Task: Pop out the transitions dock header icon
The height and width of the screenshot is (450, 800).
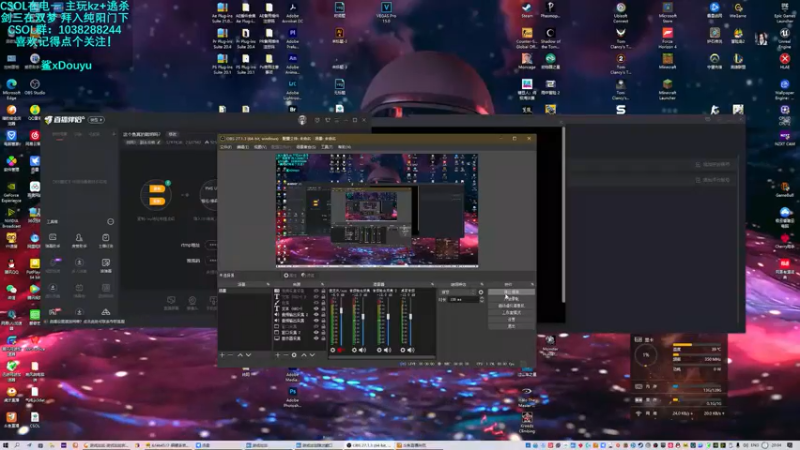Action: pyautogui.click(x=482, y=284)
